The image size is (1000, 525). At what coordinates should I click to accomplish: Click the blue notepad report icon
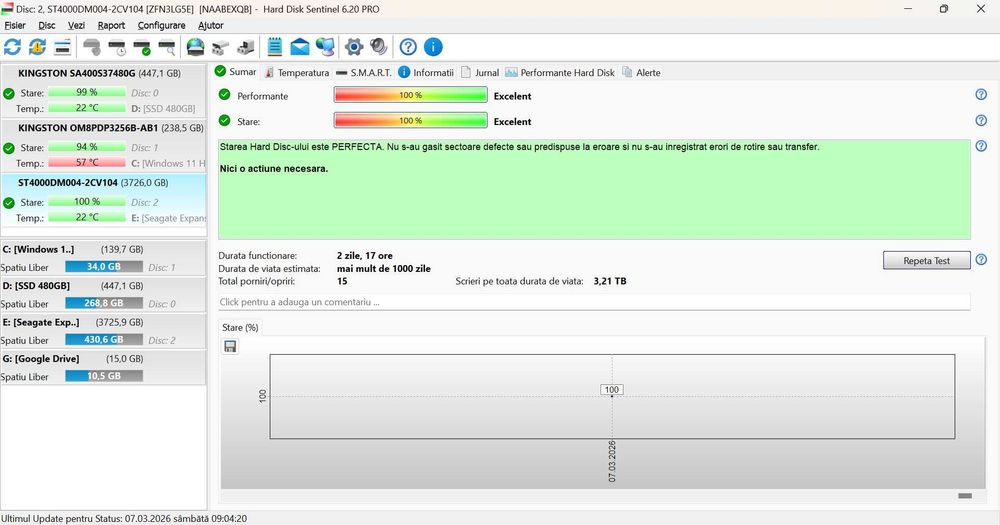275,47
